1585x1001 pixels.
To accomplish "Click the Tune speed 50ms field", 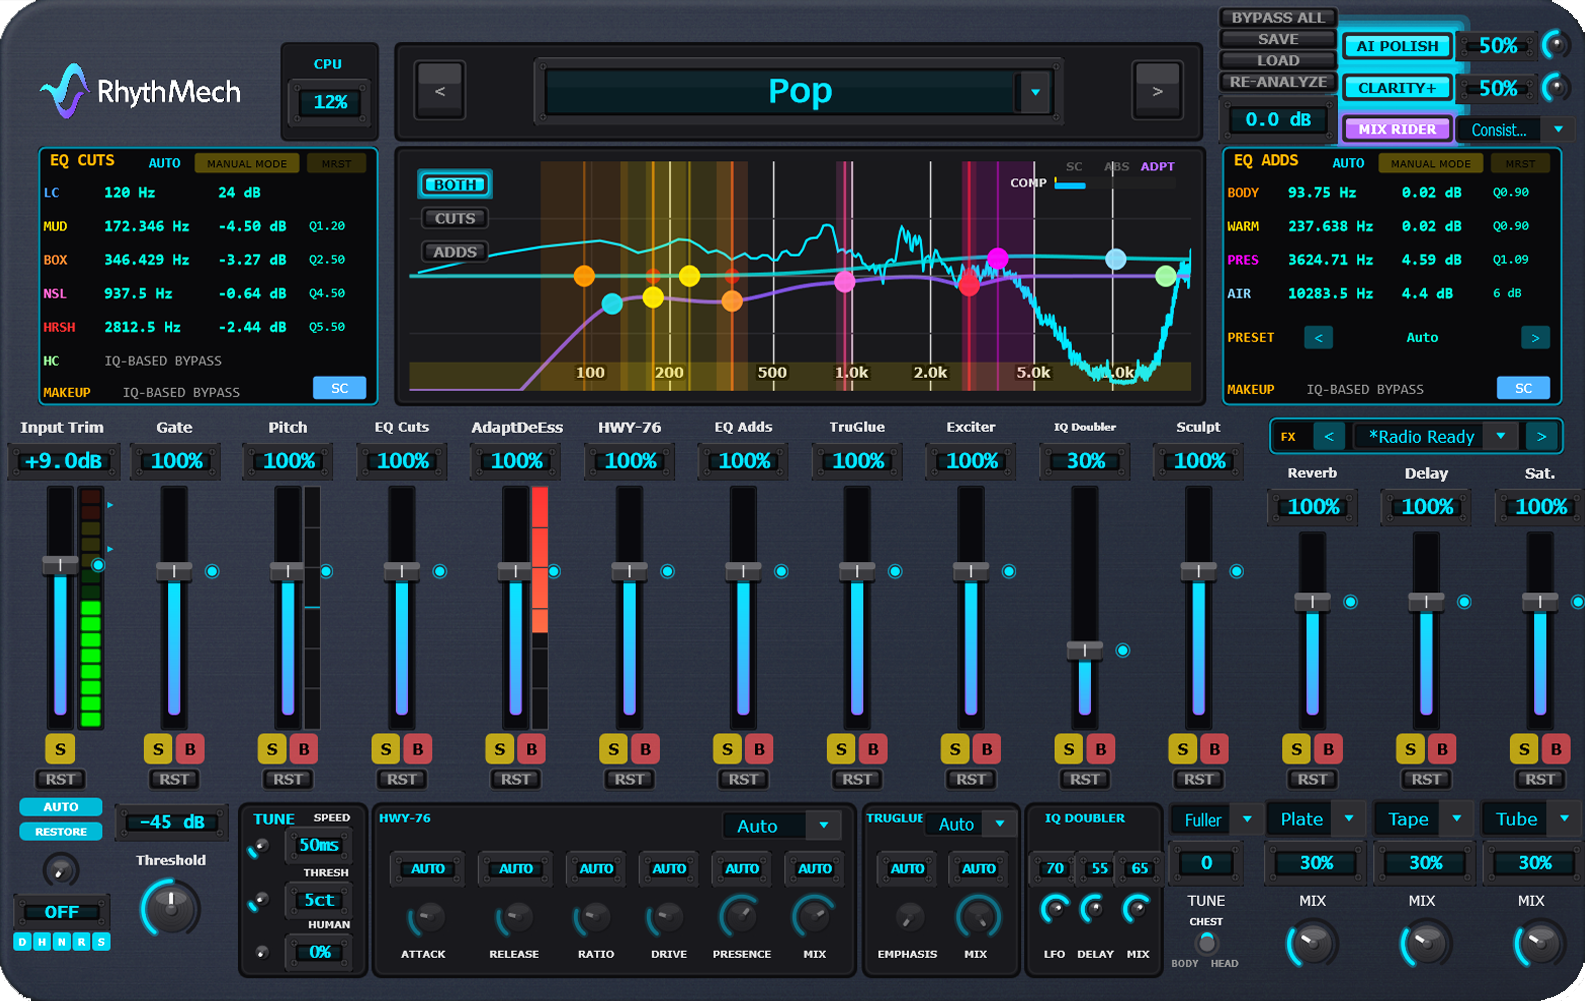I will [x=319, y=845].
